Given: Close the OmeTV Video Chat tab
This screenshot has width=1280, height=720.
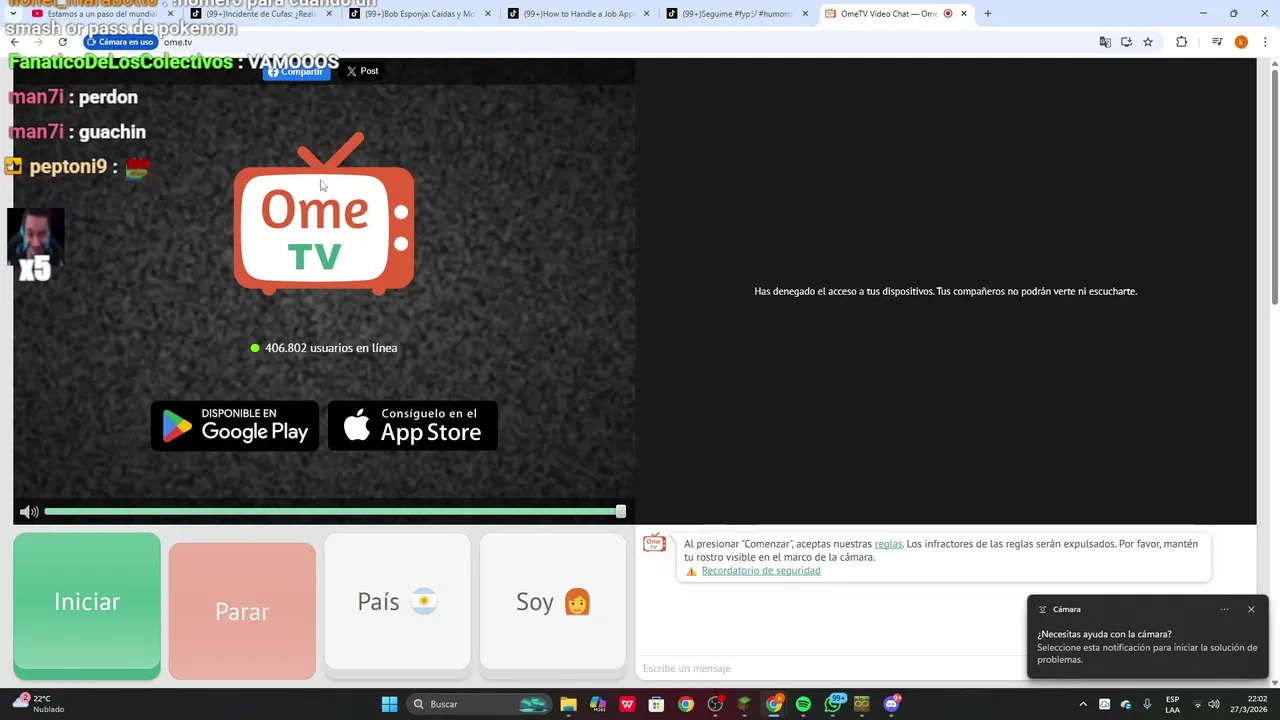Looking at the screenshot, I should 964,14.
